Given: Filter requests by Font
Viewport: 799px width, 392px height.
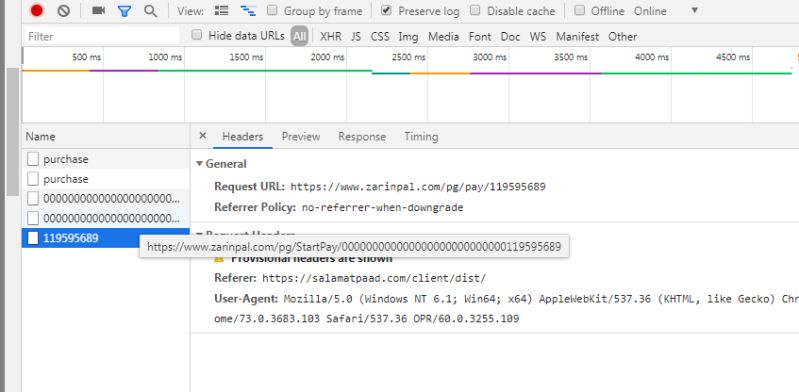Looking at the screenshot, I should (480, 37).
